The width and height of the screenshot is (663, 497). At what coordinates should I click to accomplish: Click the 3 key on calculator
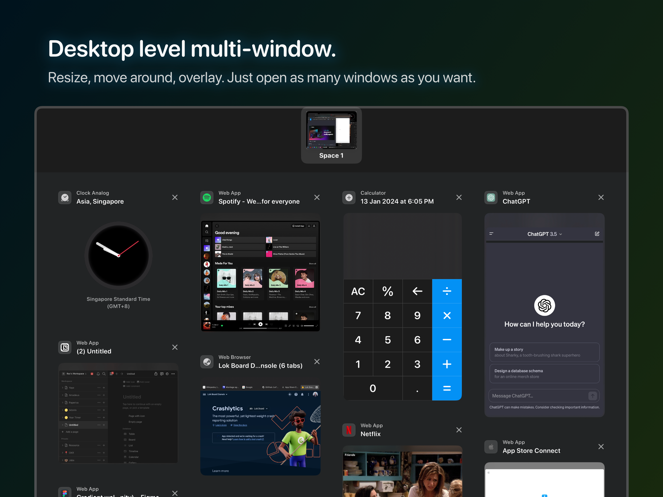click(417, 364)
